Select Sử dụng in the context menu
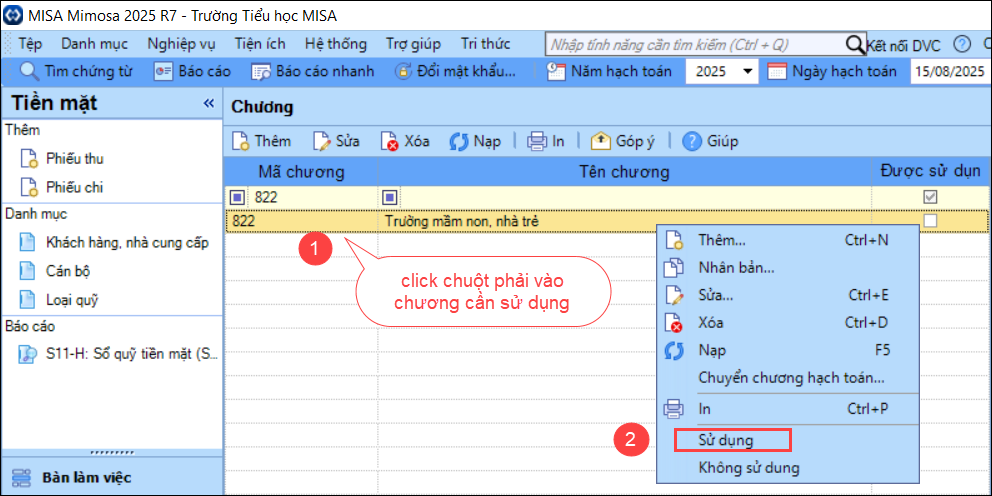Screen dimensions: 992x496 [x=733, y=440]
